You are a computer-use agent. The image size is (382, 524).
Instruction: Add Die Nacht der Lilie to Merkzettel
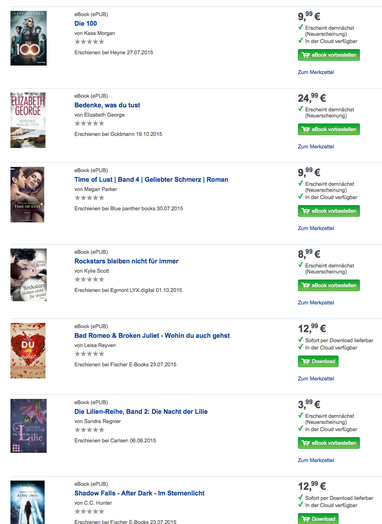point(315,460)
